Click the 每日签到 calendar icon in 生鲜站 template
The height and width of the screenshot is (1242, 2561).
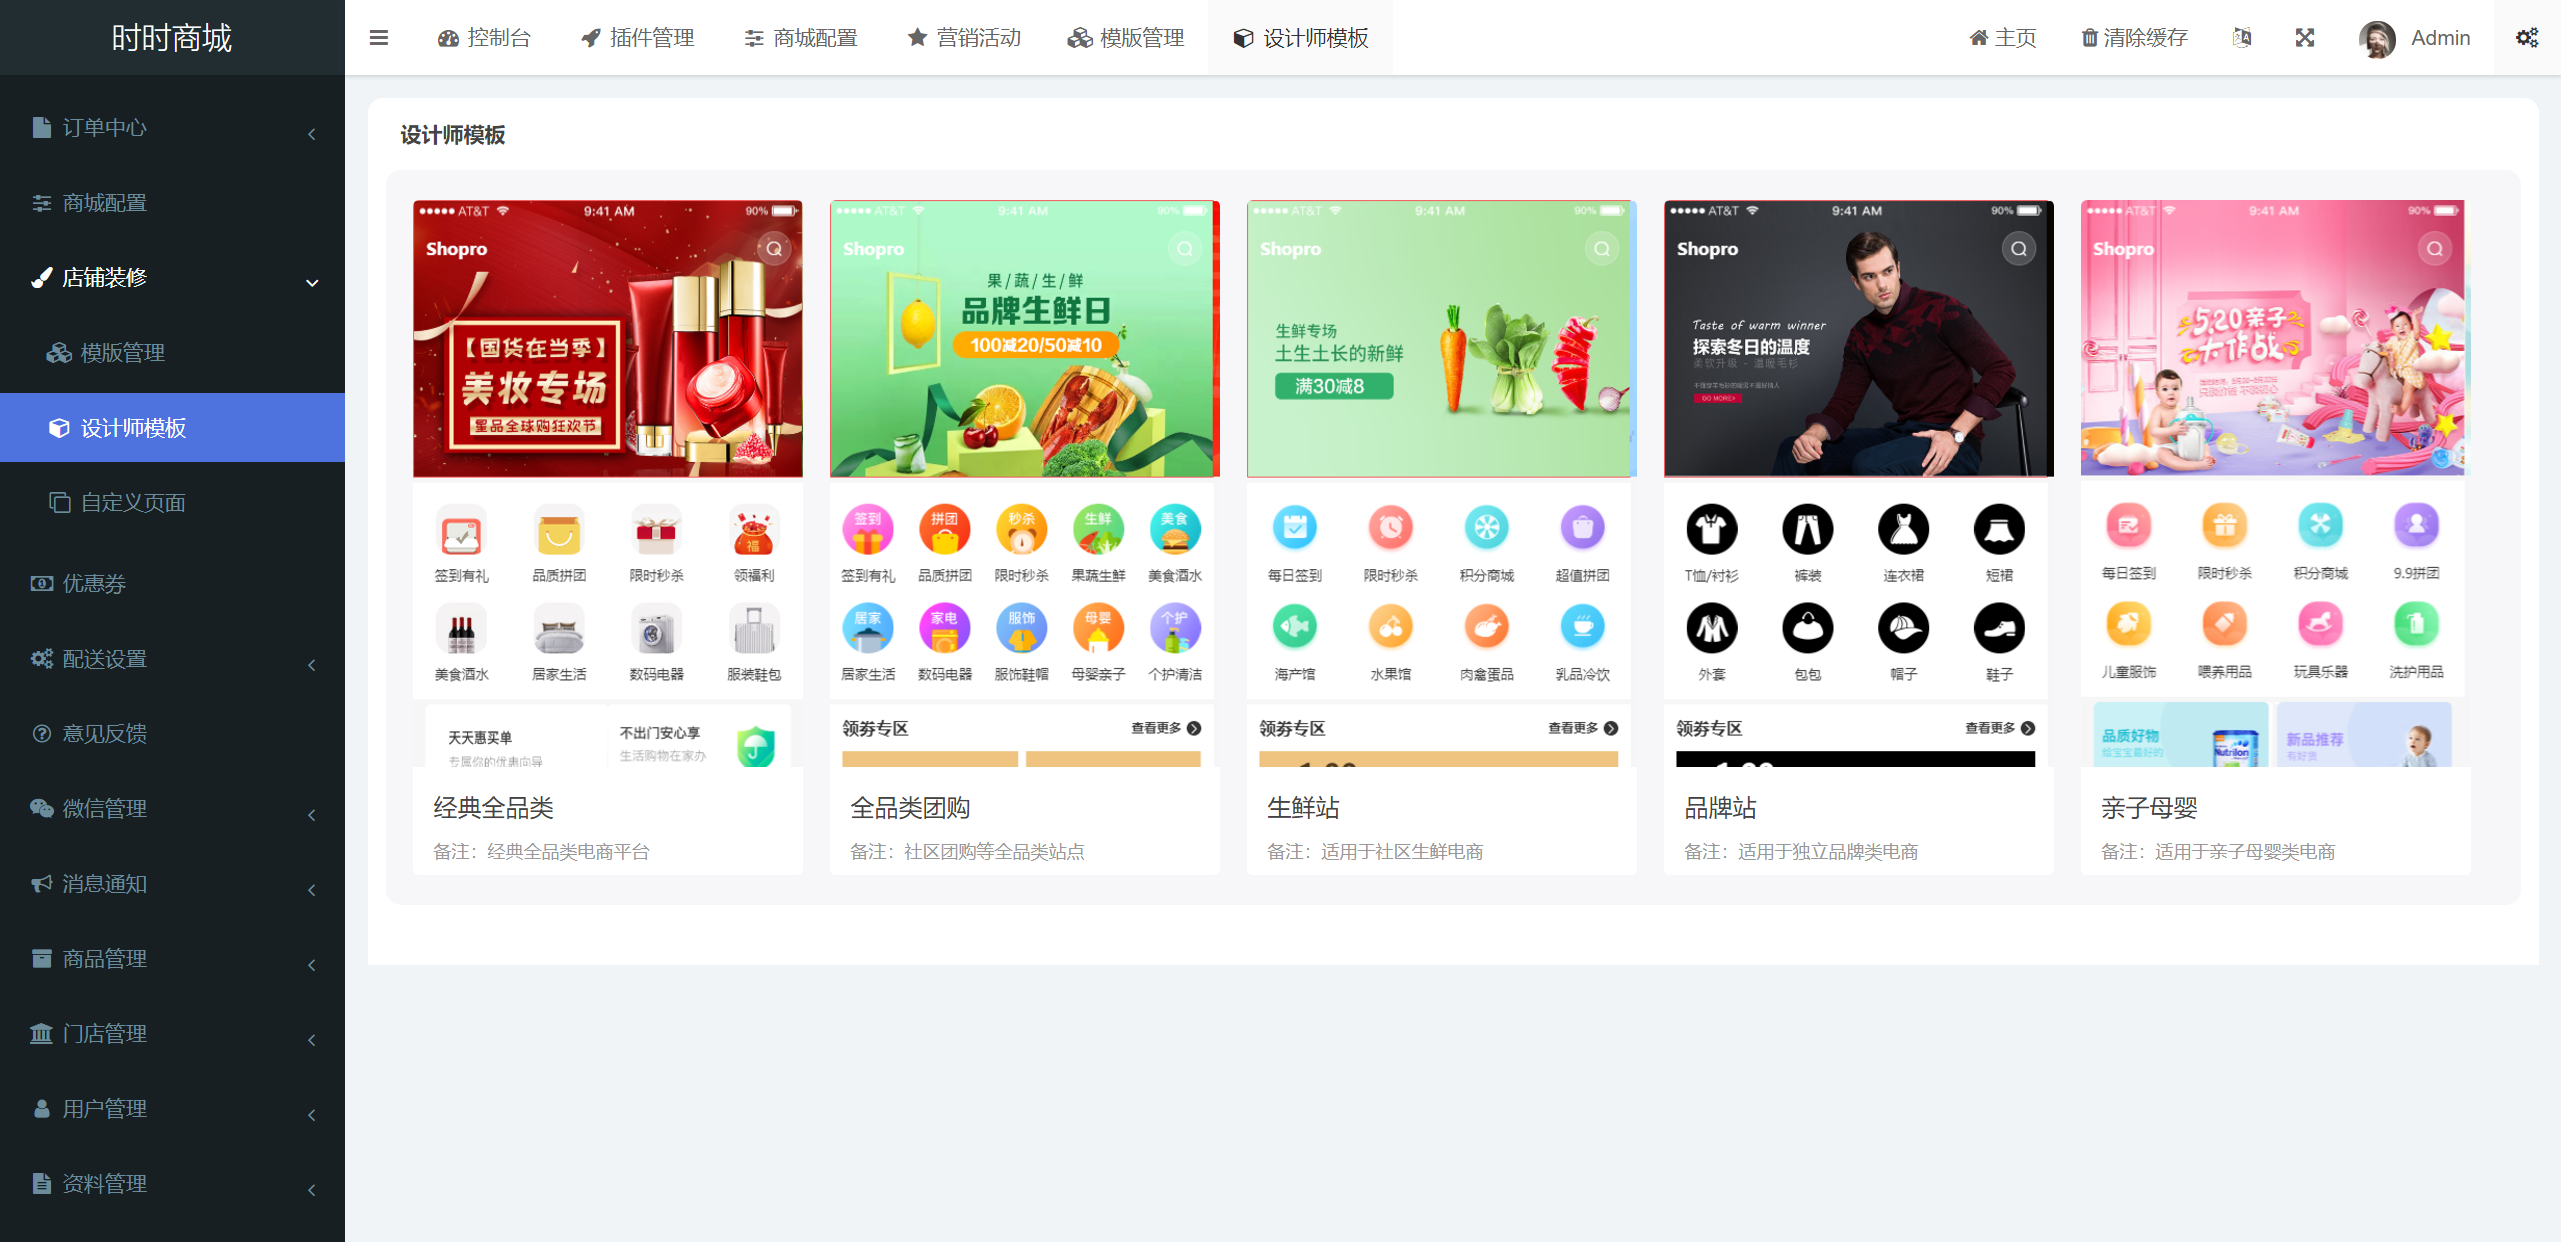click(x=1295, y=528)
